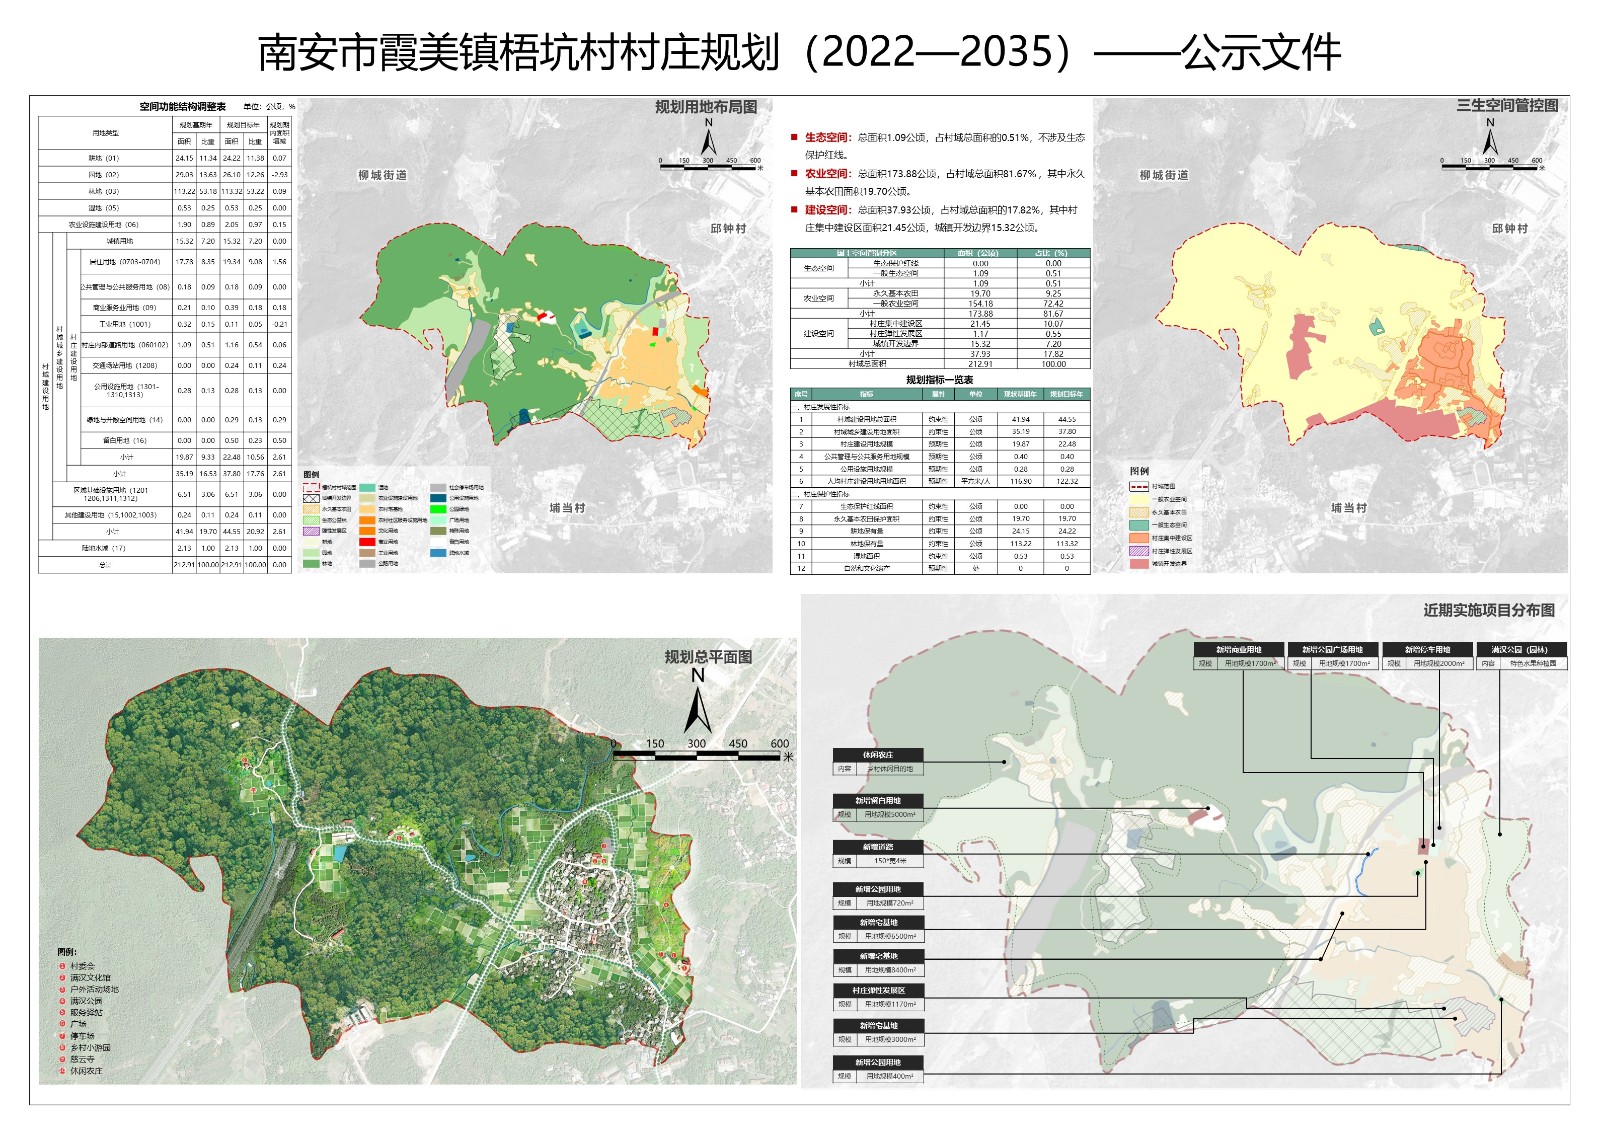This screenshot has height=1129, width=1600.
Task: Click the 村域总面积 value 212.91
Action: 980,364
